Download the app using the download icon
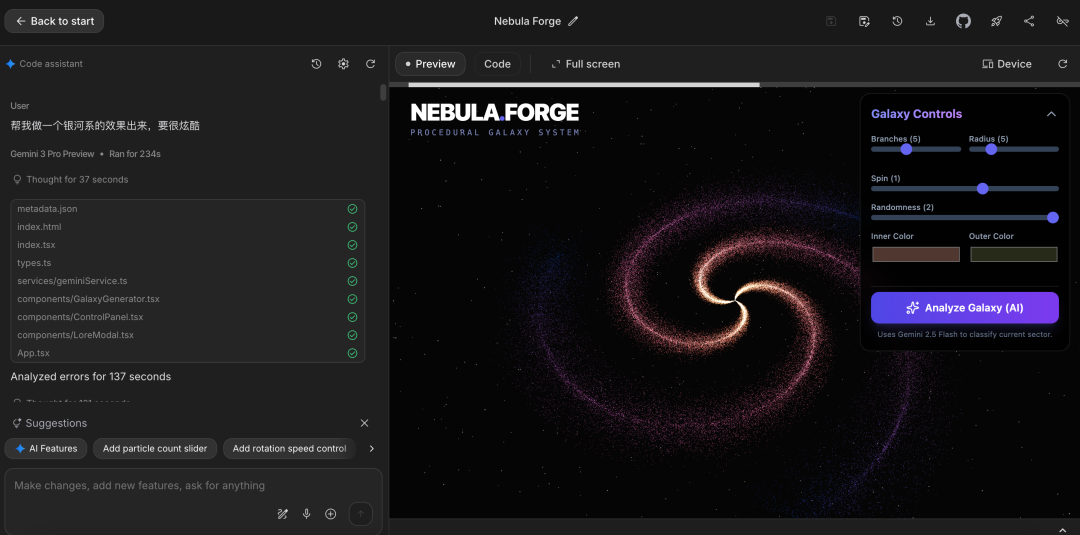 coord(930,21)
